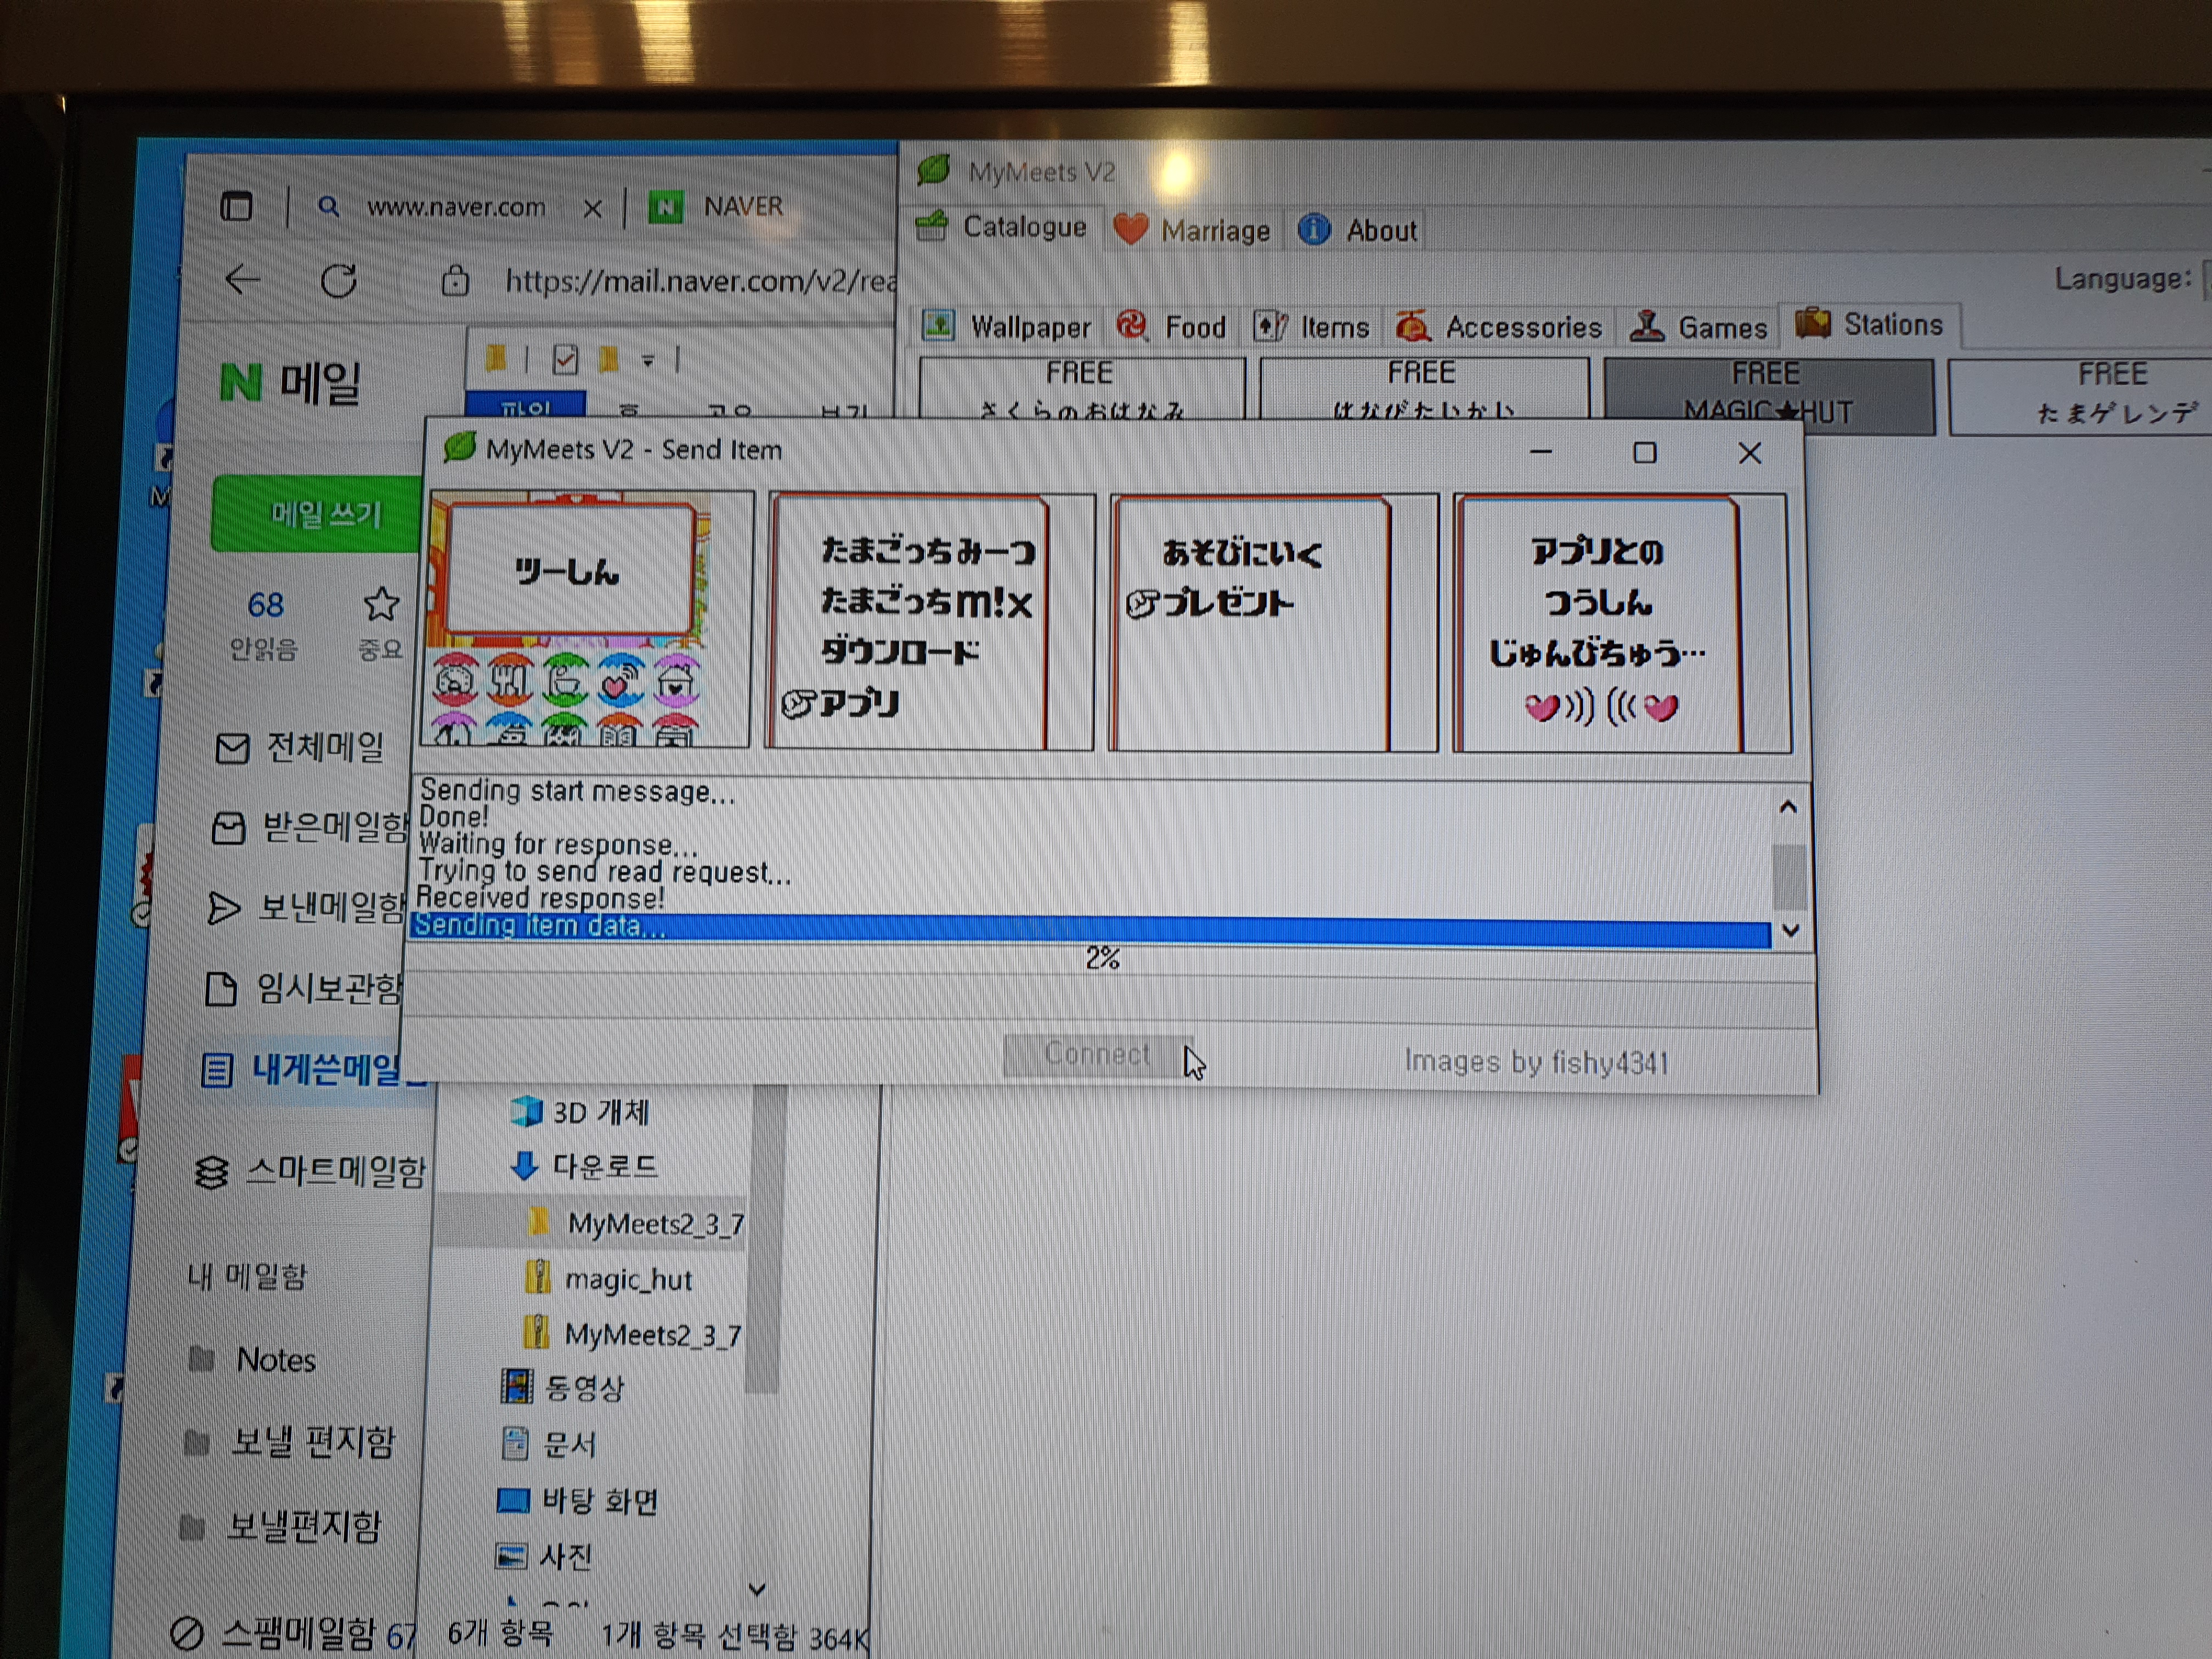Click the padlock site info icon
The width and height of the screenshot is (2212, 1659).
tap(455, 281)
